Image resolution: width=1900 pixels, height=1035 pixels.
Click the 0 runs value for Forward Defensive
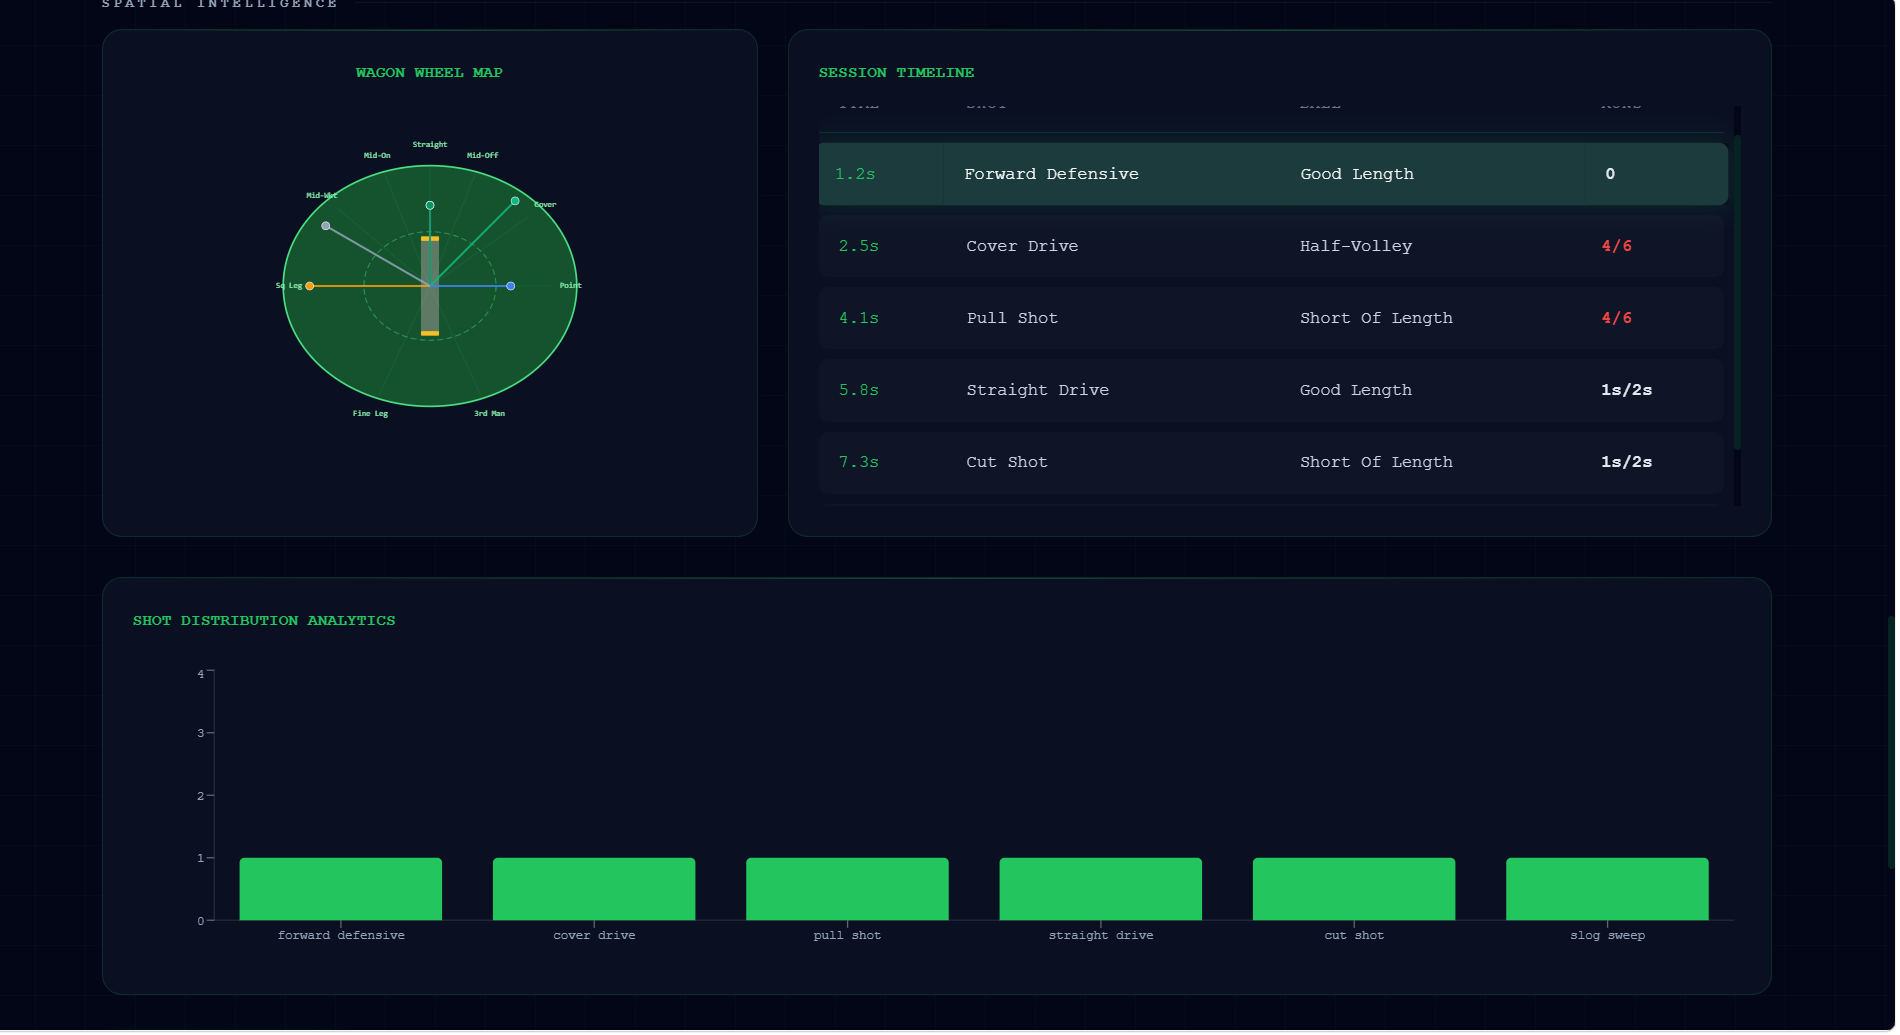click(1610, 174)
